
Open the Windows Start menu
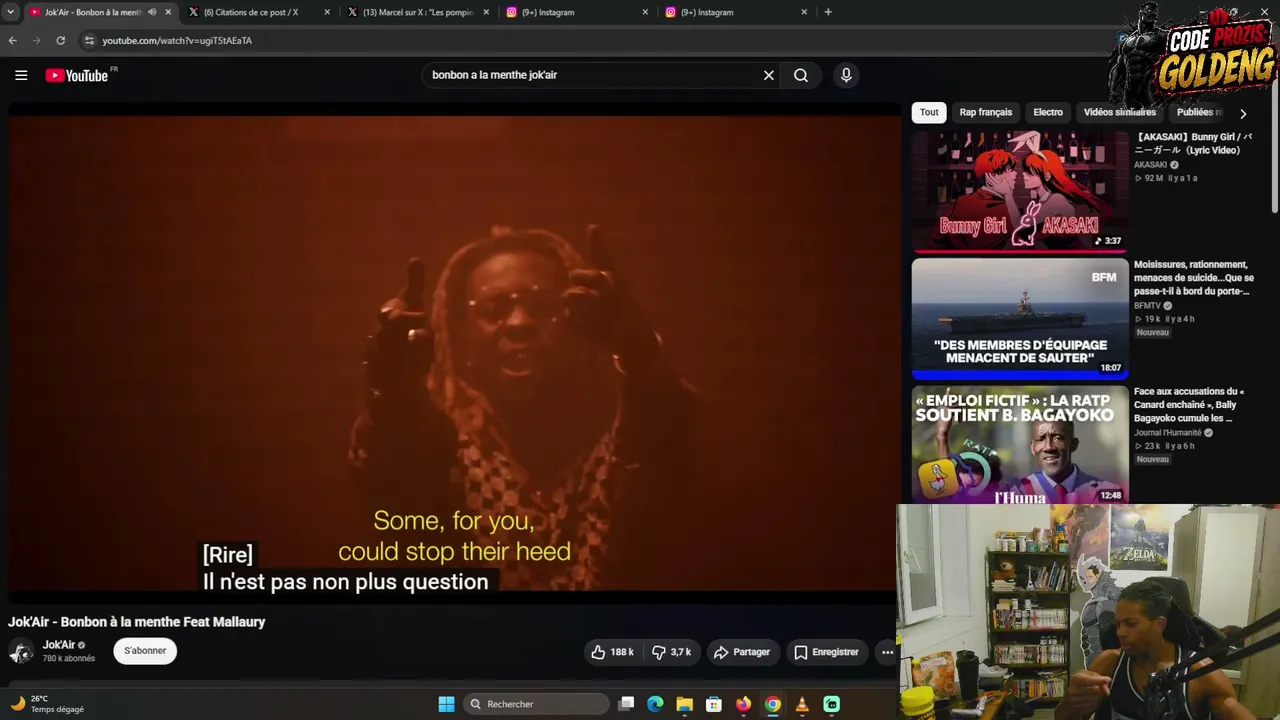(446, 704)
